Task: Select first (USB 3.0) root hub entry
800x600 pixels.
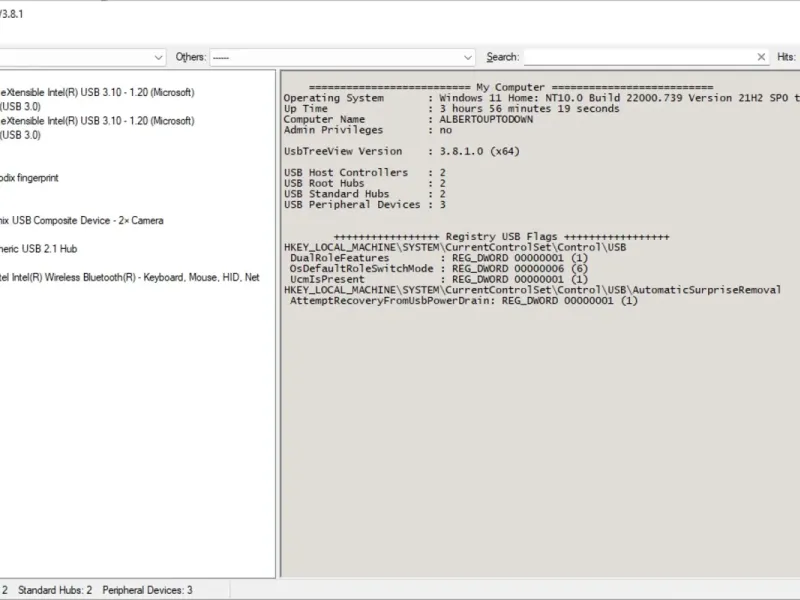Action: click(x=20, y=107)
